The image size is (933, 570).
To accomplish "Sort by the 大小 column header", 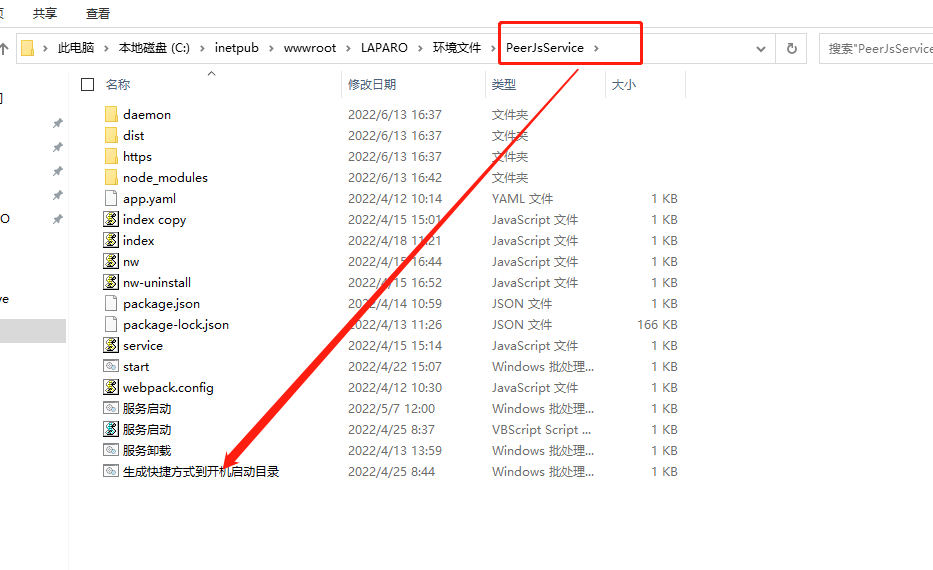I will [x=624, y=84].
